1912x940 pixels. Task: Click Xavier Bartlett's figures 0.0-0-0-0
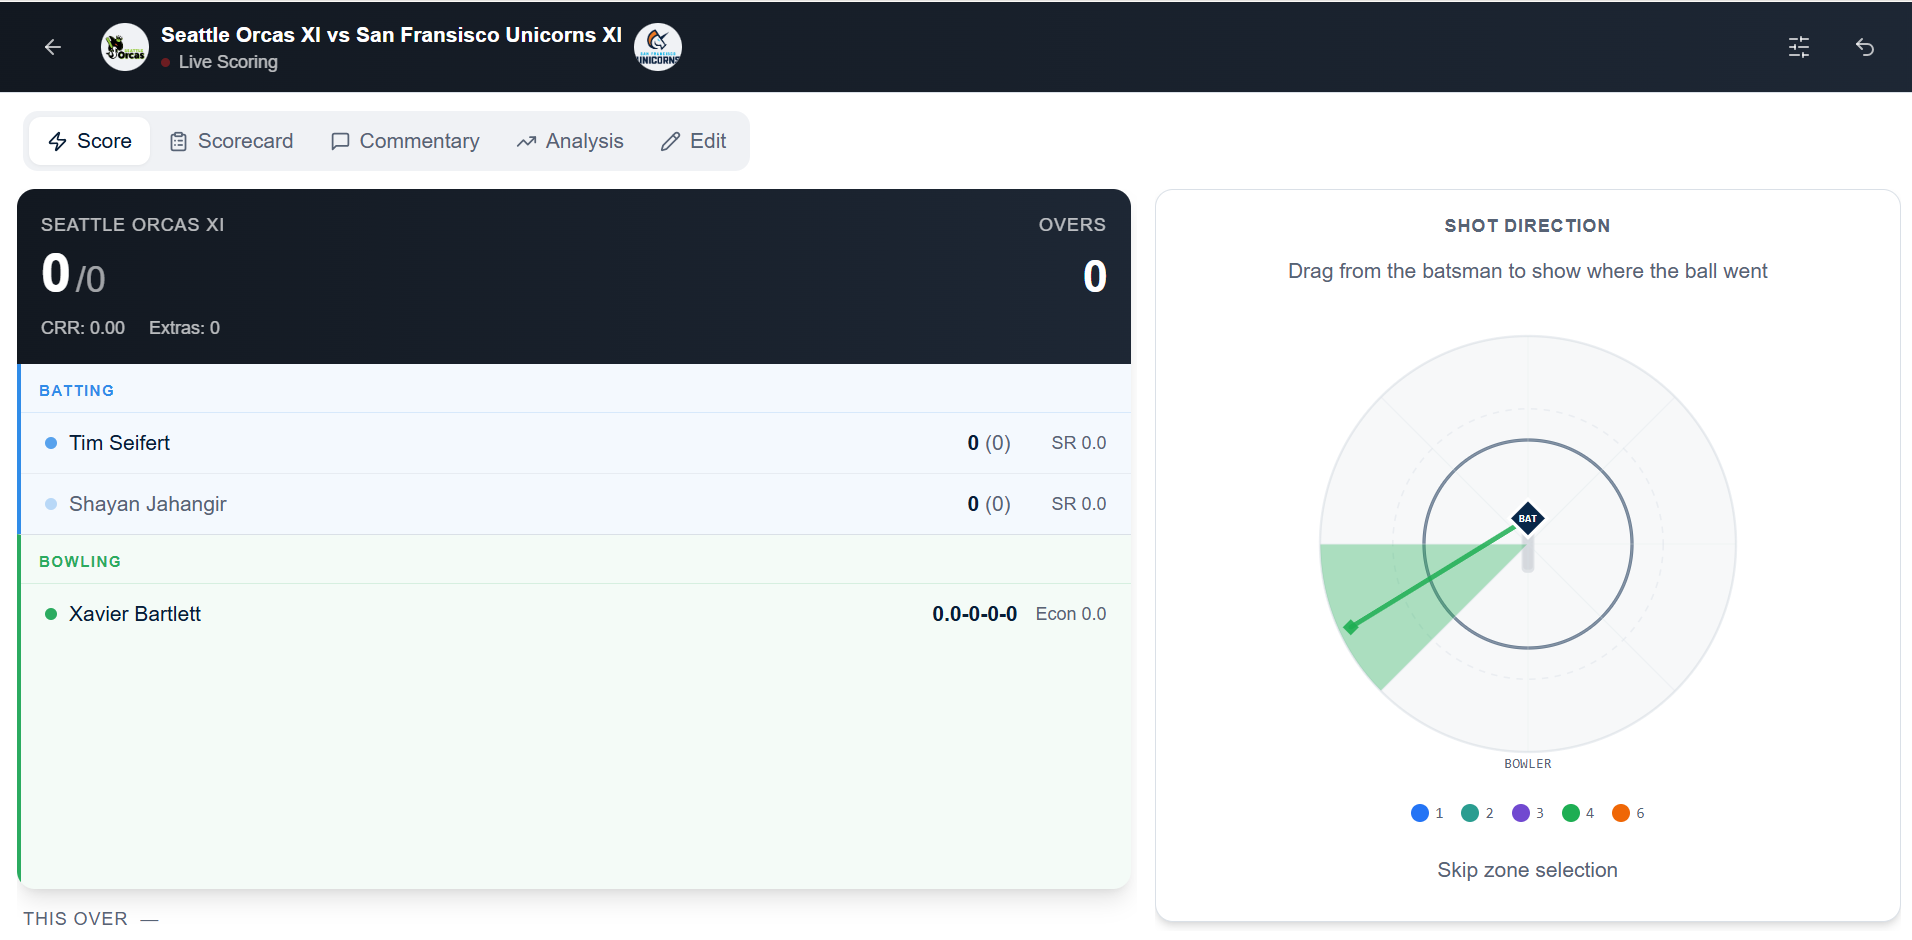(974, 614)
